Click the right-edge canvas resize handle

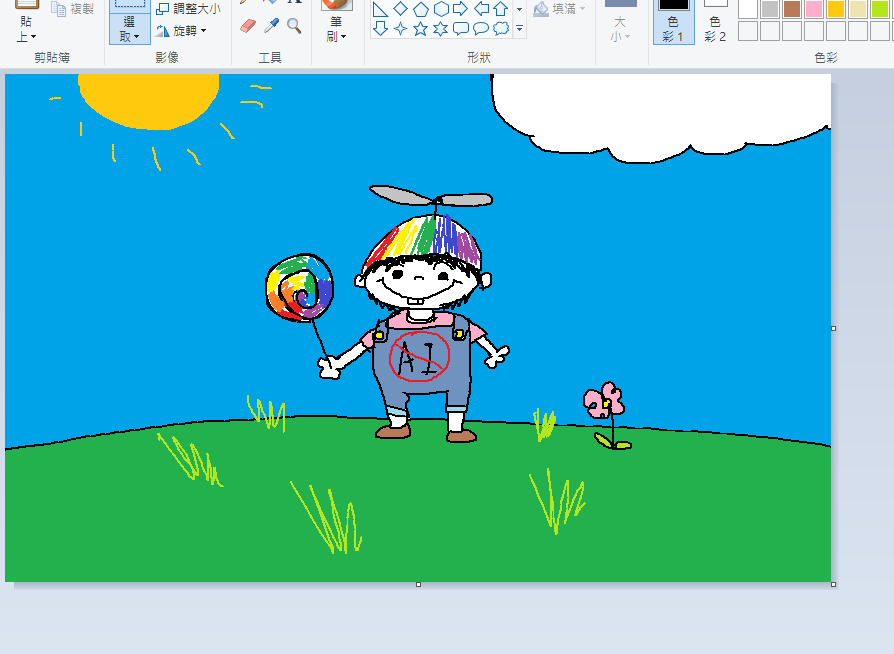pyautogui.click(x=834, y=328)
